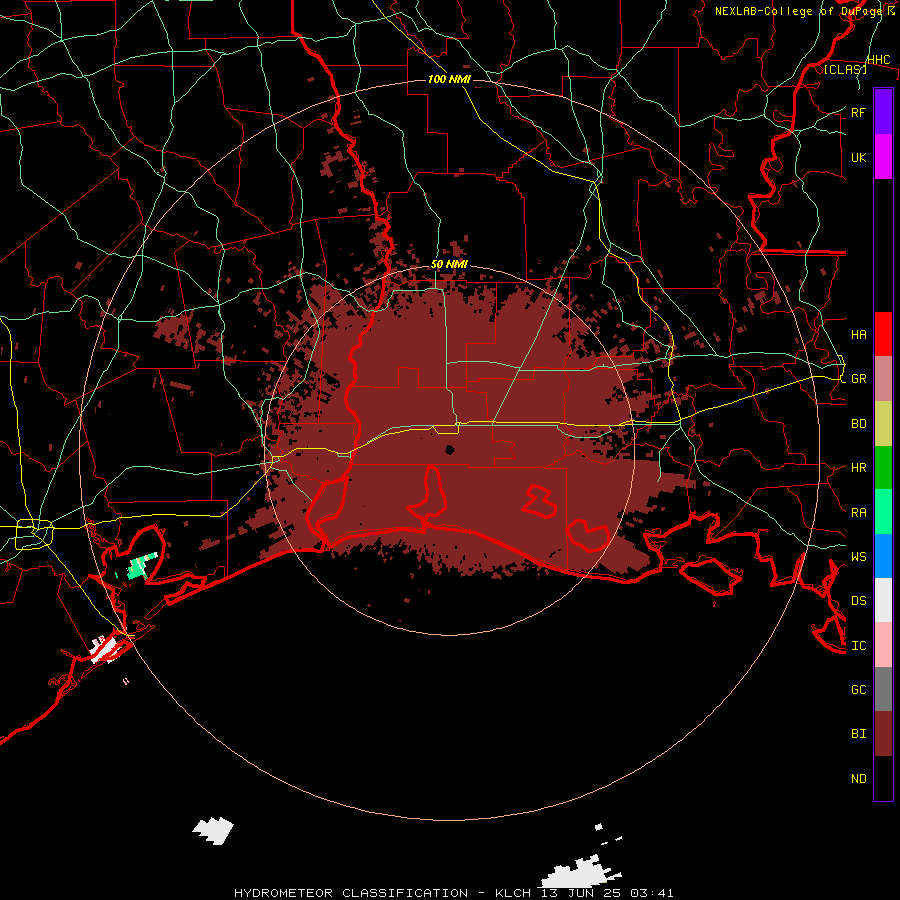Click the ND black legend swatch
The height and width of the screenshot is (900, 900).
tap(883, 778)
